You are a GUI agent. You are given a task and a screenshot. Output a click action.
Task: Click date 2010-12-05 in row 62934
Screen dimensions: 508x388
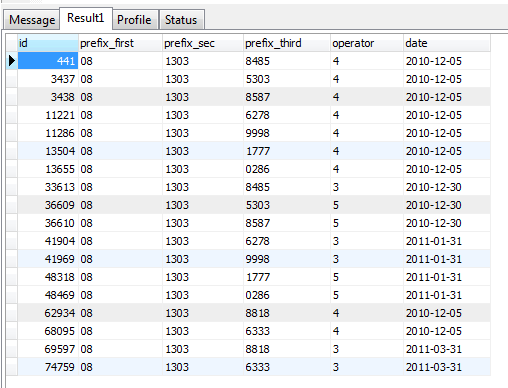(x=447, y=313)
